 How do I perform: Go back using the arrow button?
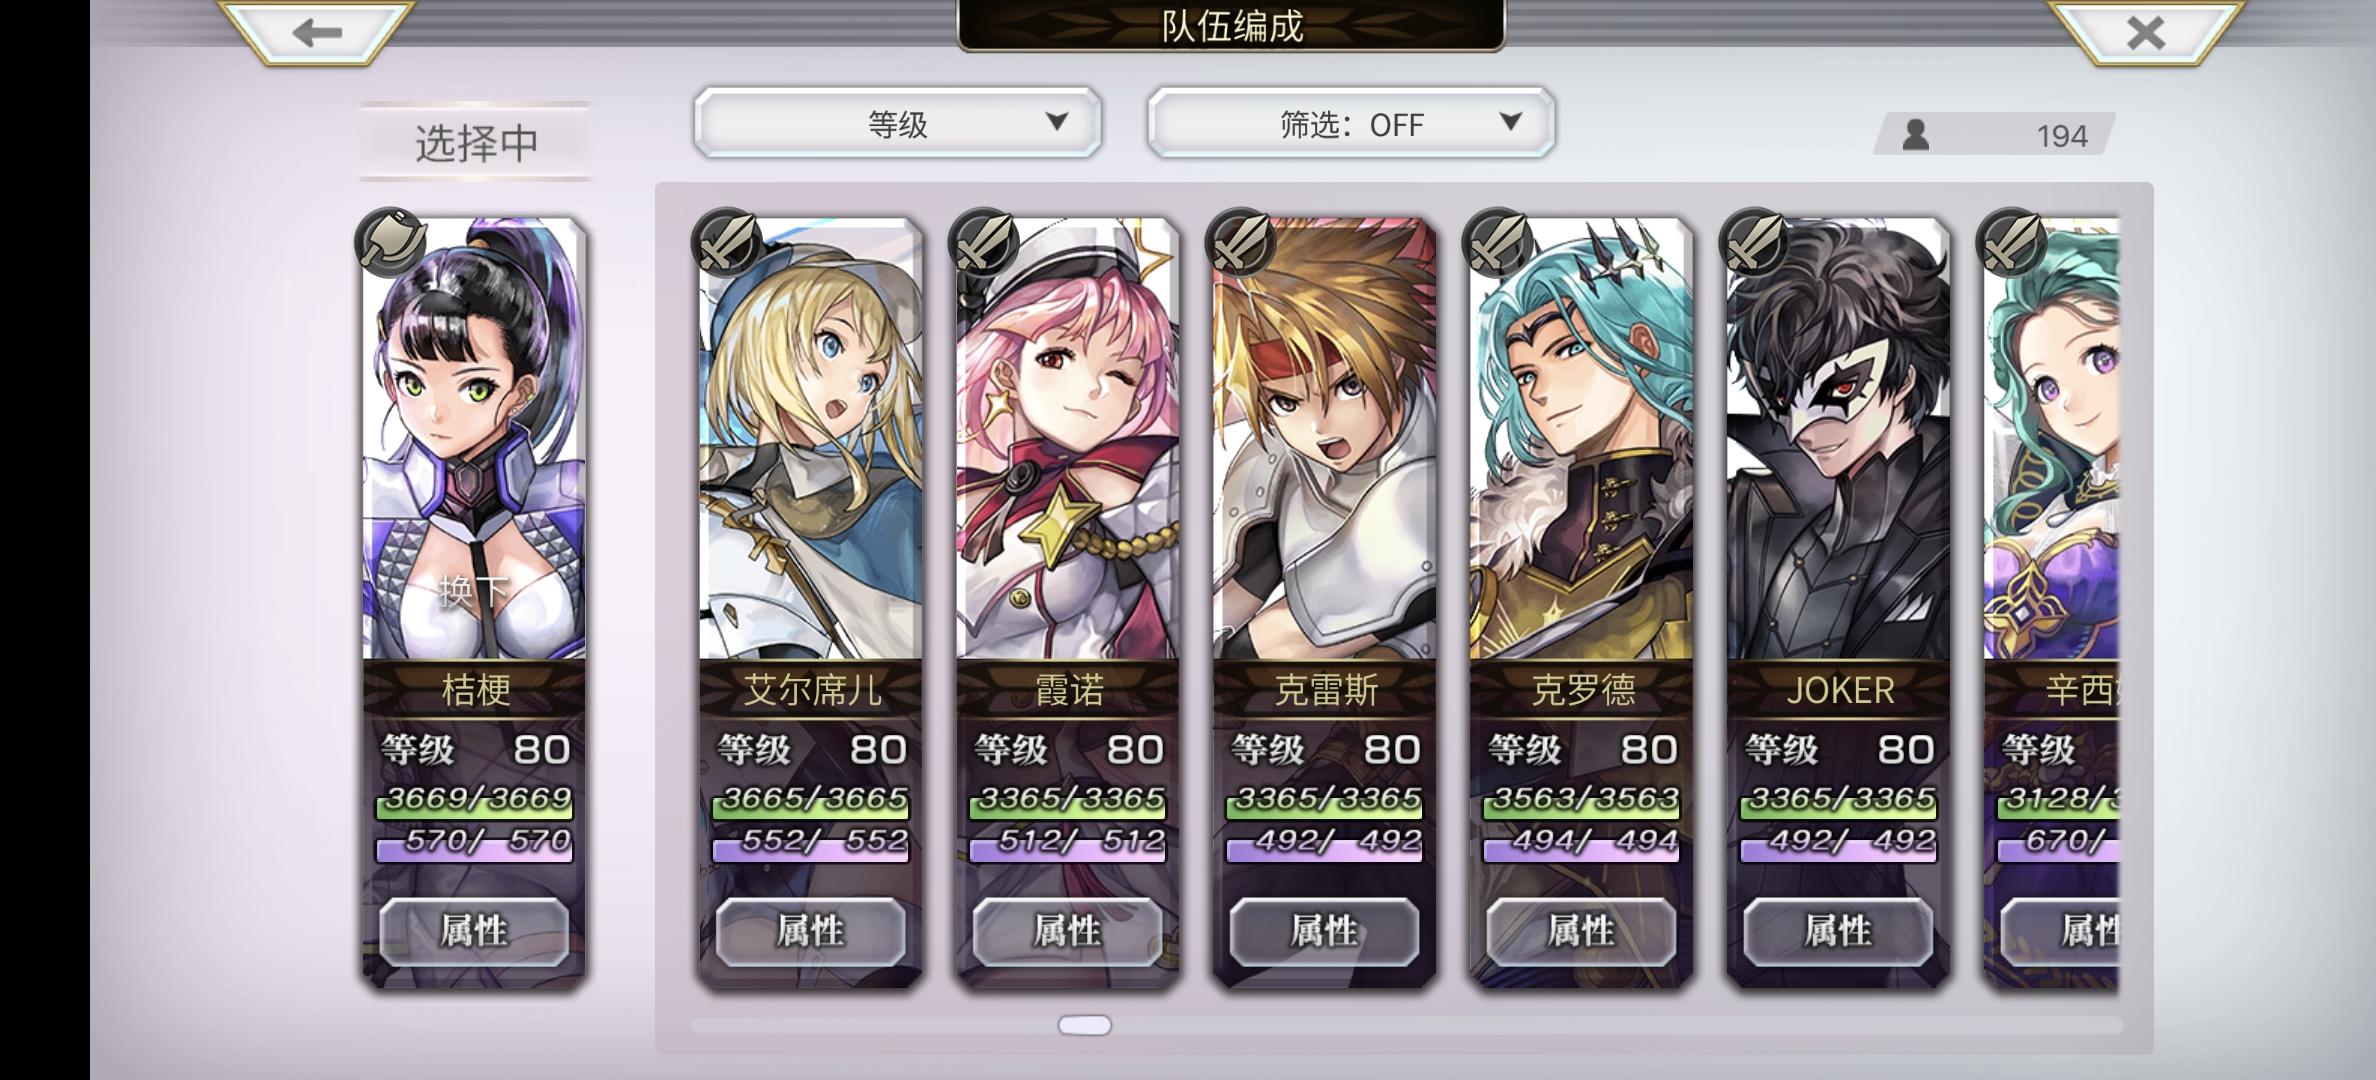[316, 32]
